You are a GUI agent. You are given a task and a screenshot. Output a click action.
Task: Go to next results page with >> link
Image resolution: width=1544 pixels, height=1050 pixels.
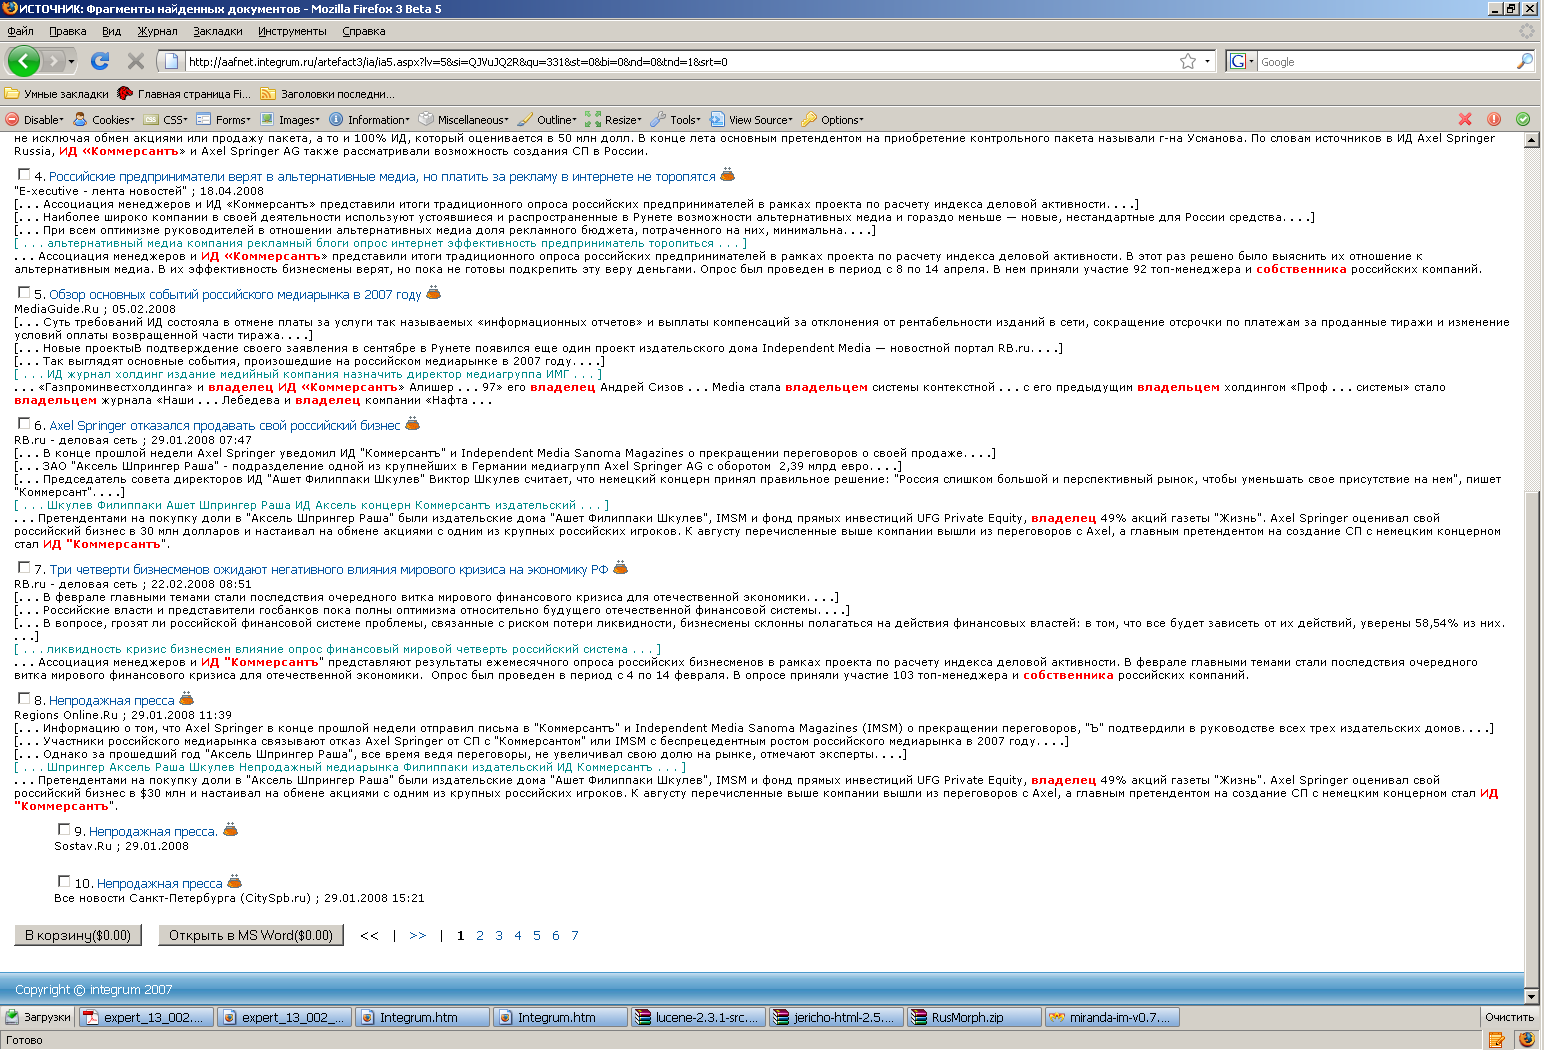coord(417,935)
